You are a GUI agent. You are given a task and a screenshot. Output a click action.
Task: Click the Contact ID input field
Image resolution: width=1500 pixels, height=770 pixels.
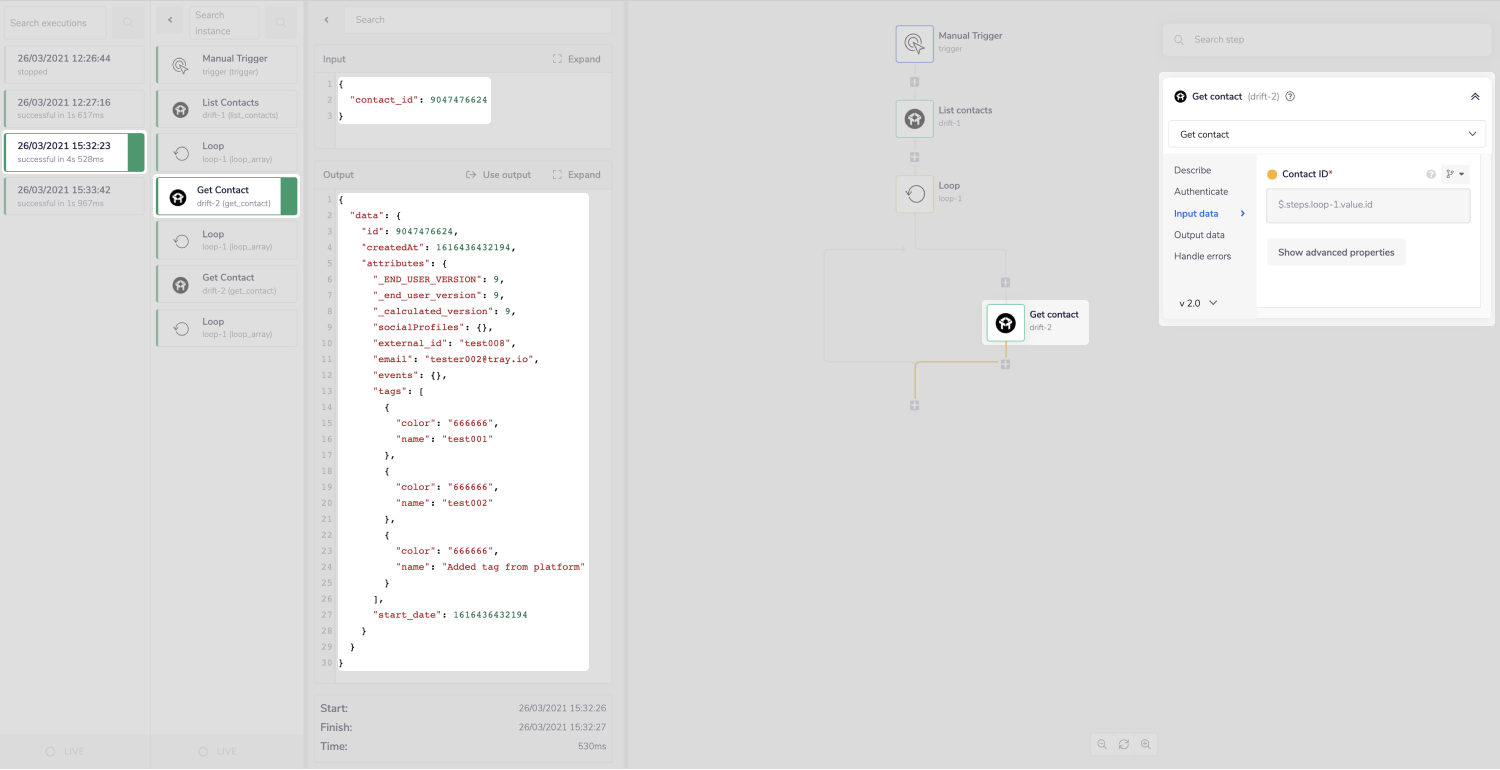click(x=1367, y=205)
